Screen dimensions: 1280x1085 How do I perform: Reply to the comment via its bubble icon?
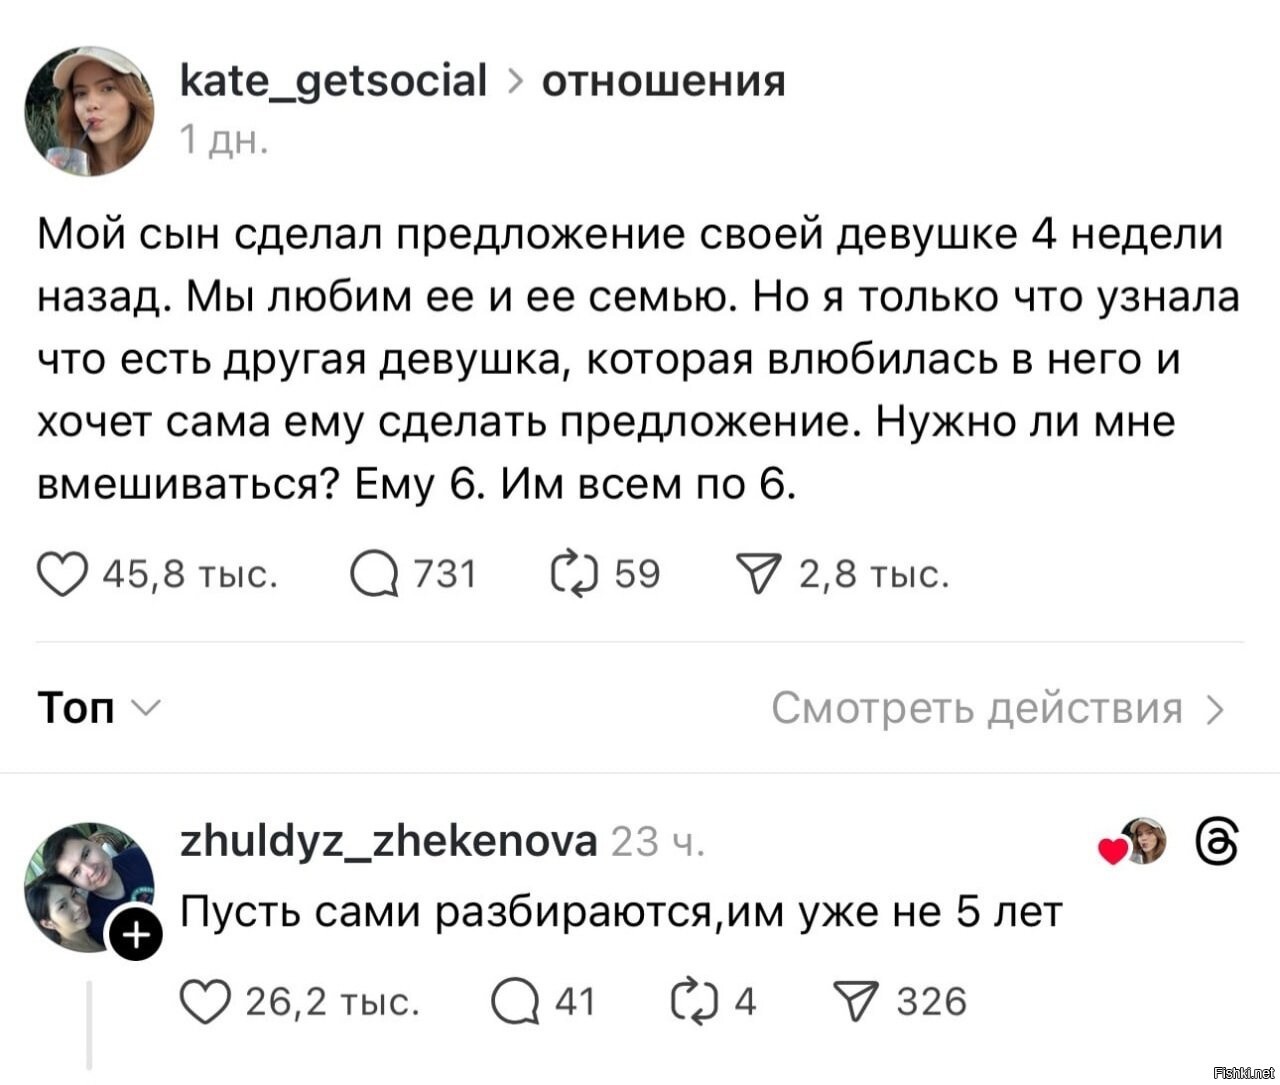(x=515, y=1002)
